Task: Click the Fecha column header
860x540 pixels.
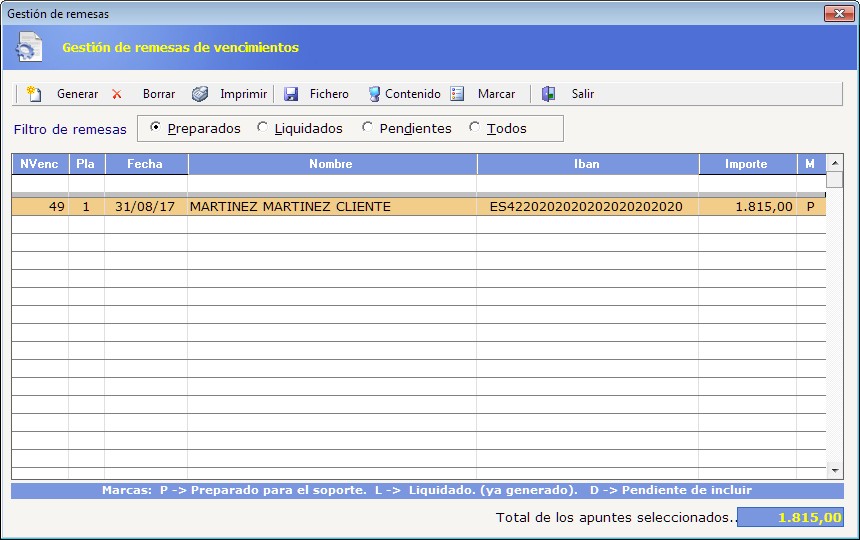Action: 145,164
